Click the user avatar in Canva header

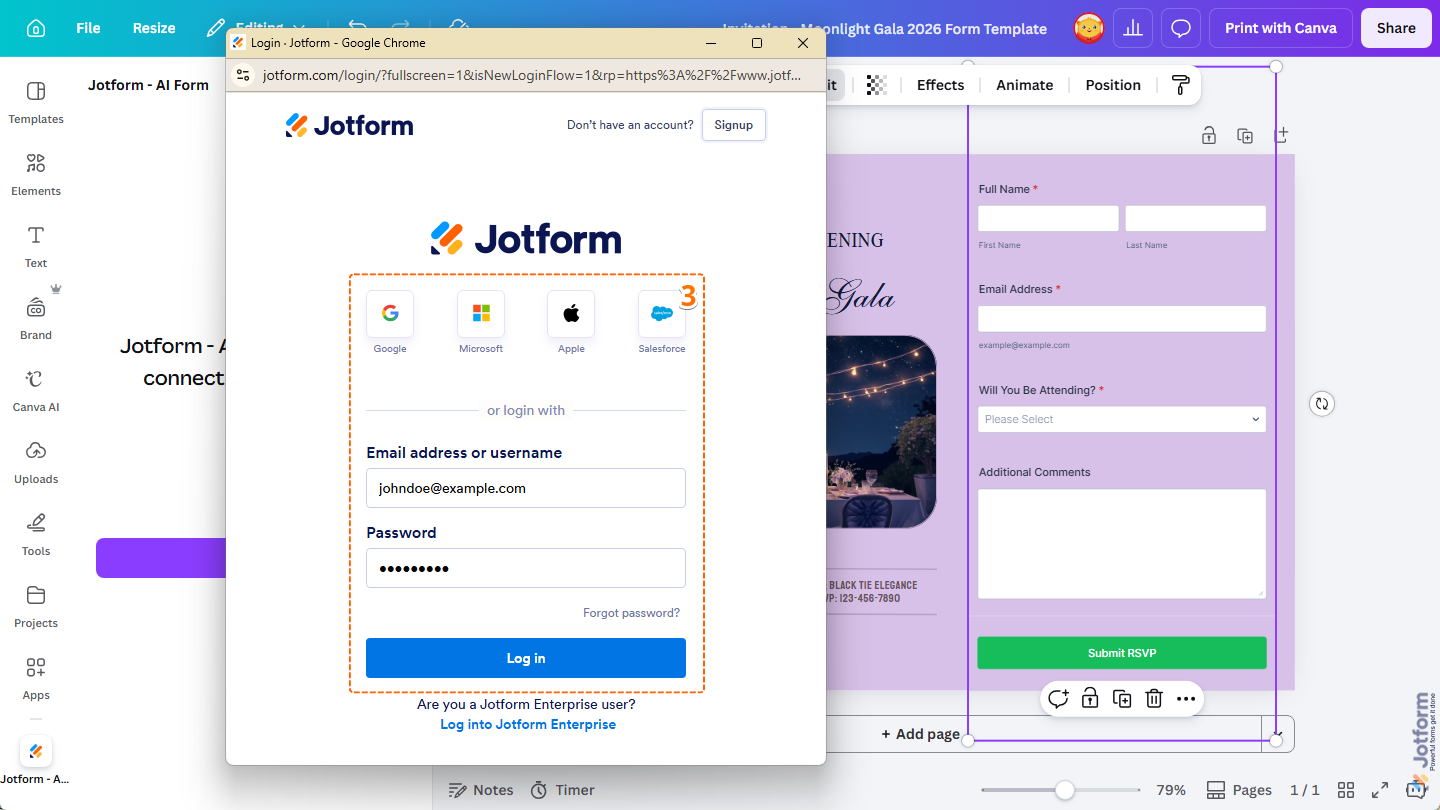(1089, 28)
